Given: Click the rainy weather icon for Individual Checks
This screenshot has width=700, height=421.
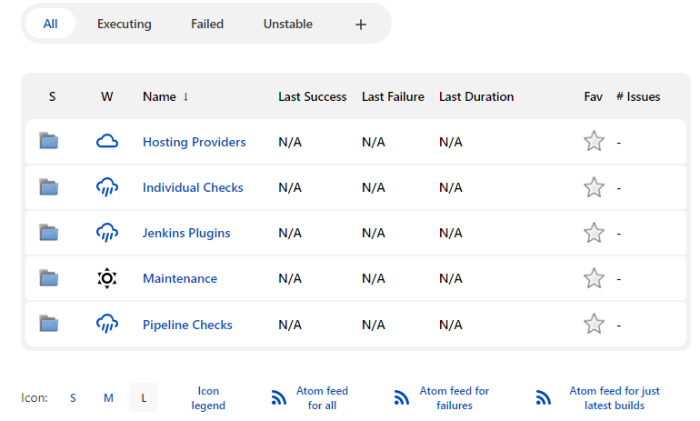Looking at the screenshot, I should pos(107,187).
